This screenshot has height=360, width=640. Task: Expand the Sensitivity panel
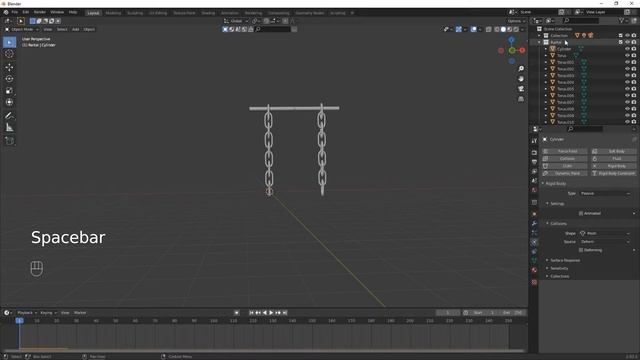point(559,268)
